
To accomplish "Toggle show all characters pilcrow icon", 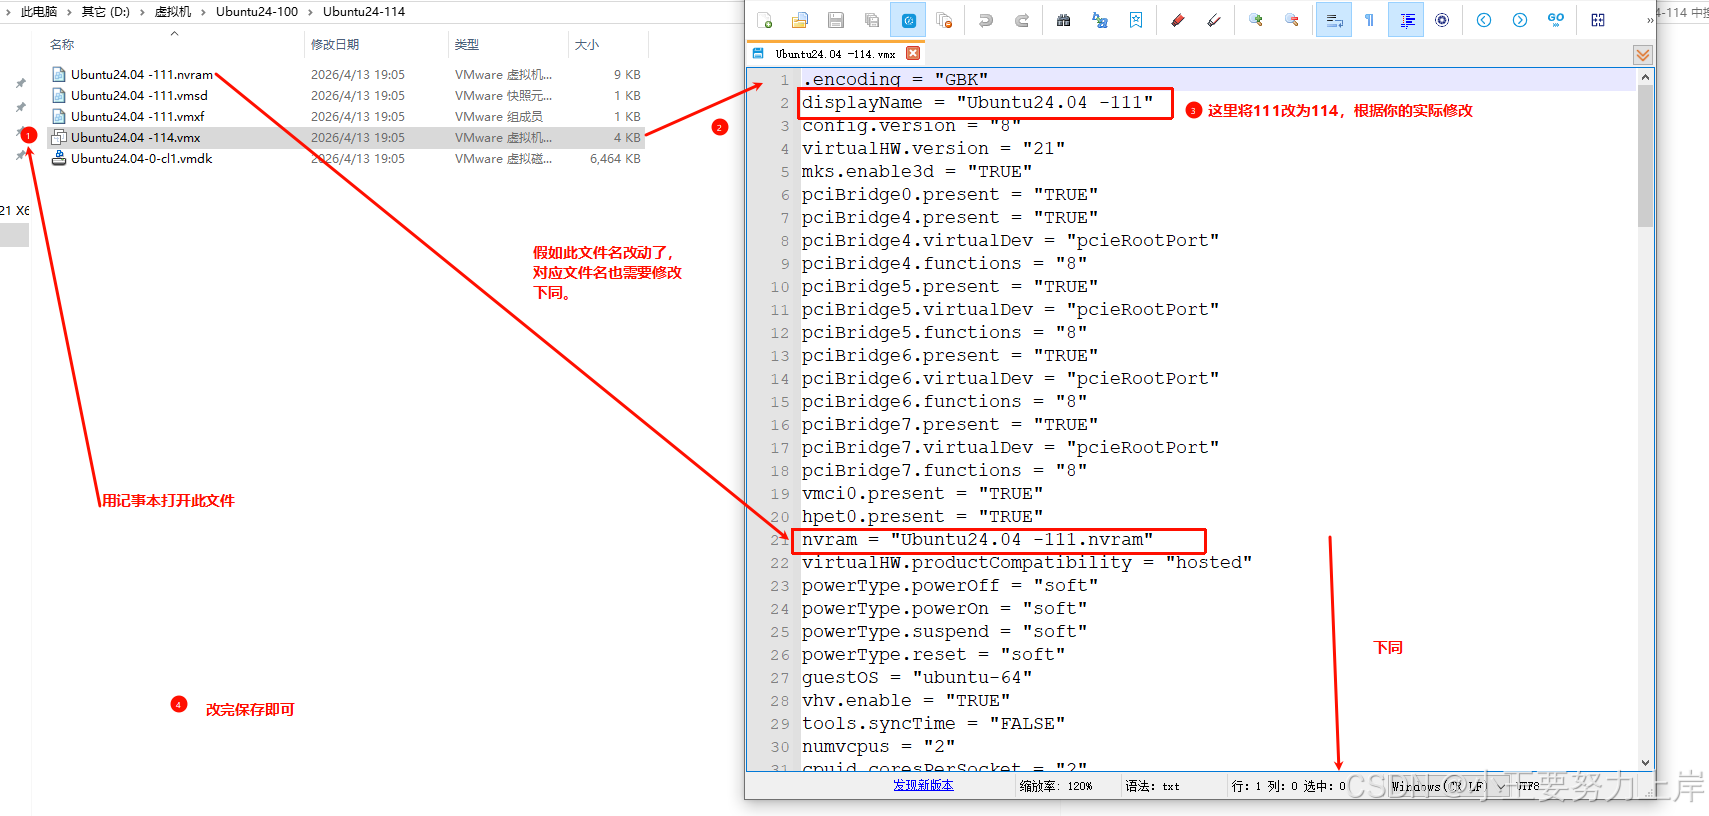I will (x=1370, y=20).
